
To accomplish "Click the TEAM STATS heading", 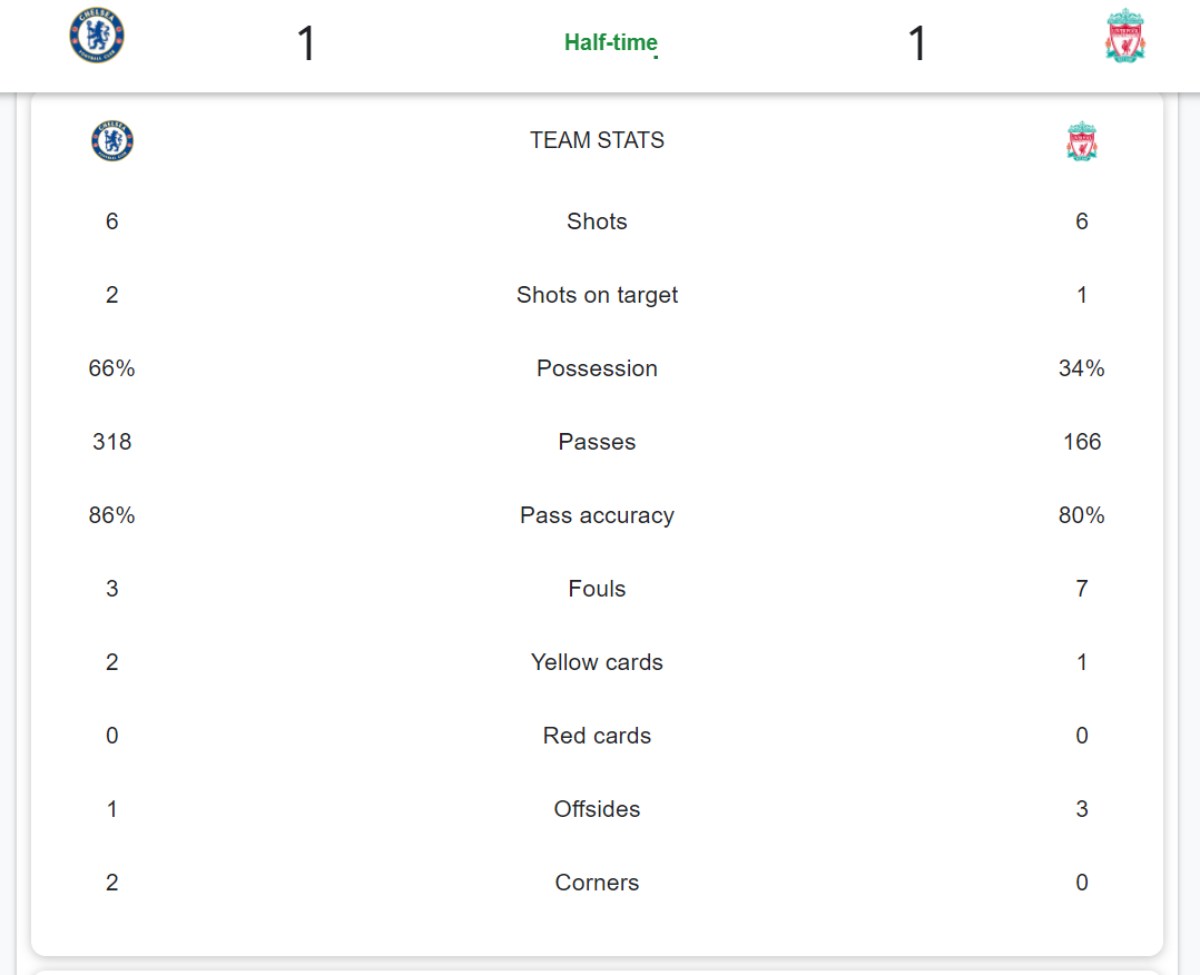I will pos(597,141).
